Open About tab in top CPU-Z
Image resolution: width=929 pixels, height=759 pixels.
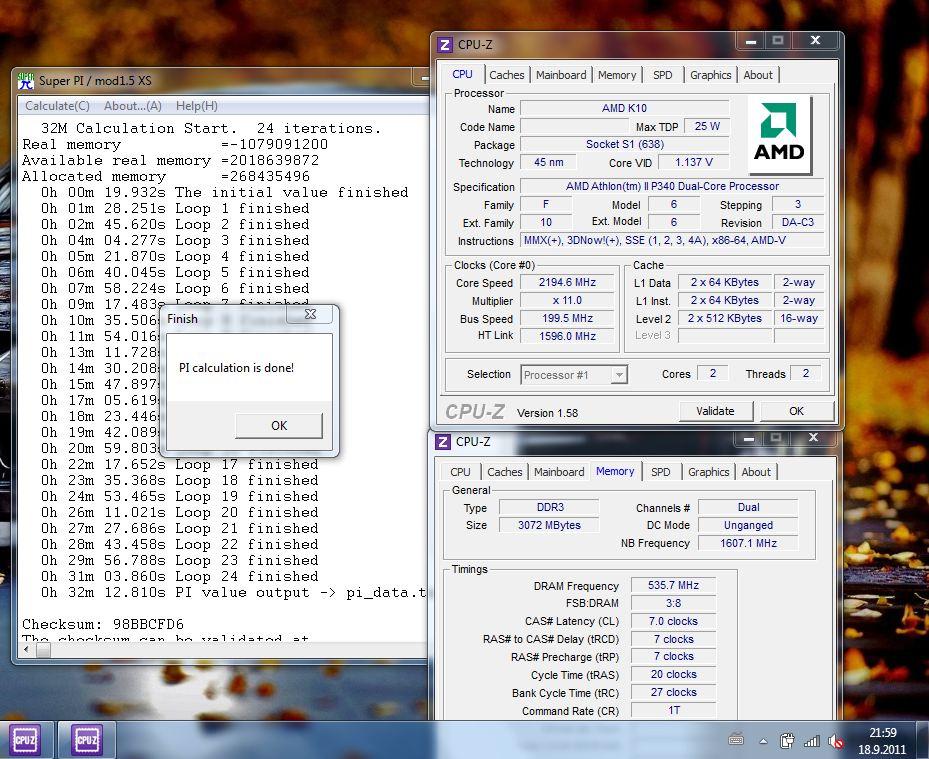pos(758,75)
